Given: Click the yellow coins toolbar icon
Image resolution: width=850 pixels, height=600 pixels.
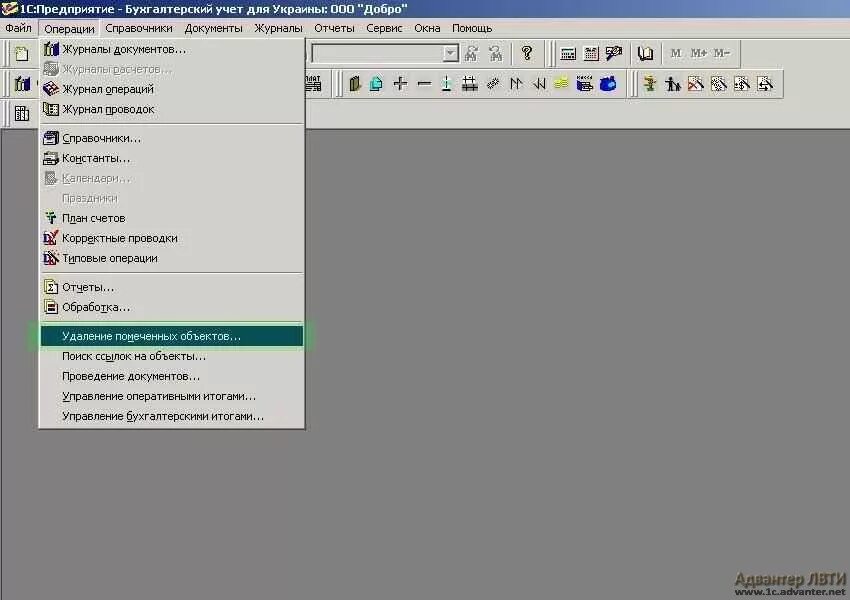Looking at the screenshot, I should click(561, 84).
